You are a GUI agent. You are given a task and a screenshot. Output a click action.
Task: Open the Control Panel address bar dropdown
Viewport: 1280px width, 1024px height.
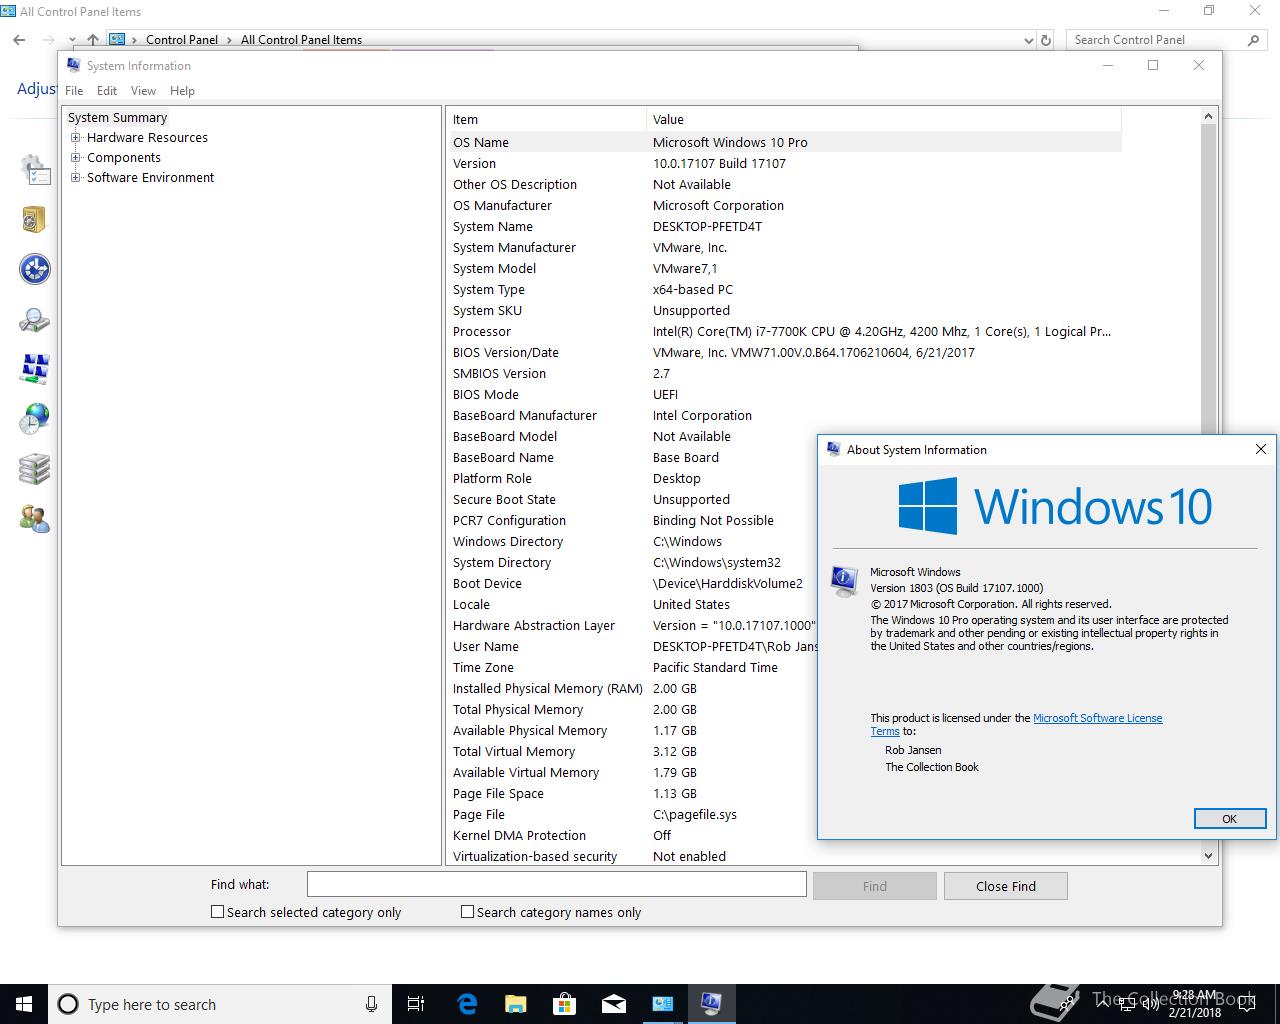pos(1029,40)
